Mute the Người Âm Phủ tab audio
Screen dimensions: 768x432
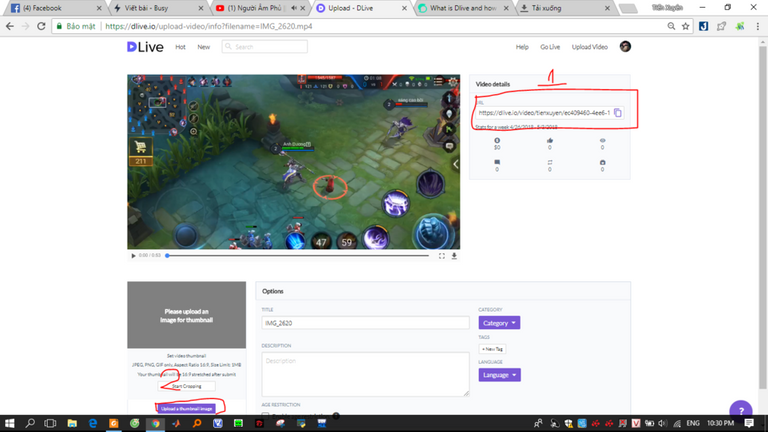point(293,8)
